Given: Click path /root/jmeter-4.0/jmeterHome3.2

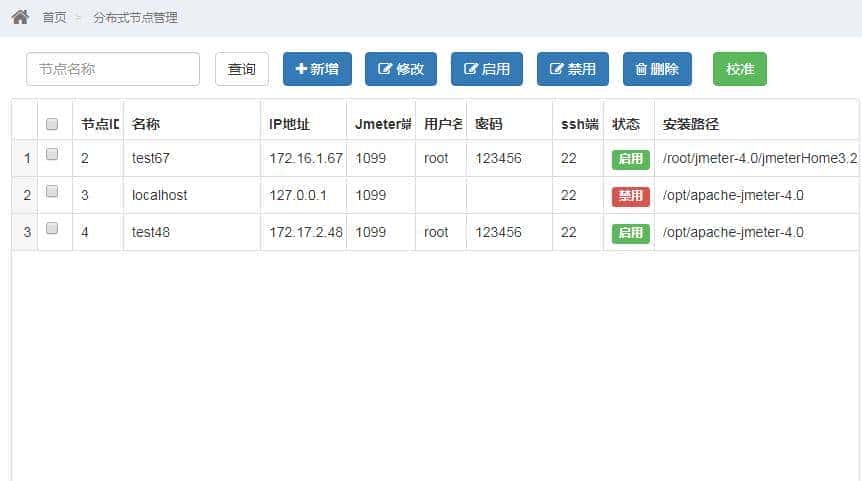Looking at the screenshot, I should 760,158.
